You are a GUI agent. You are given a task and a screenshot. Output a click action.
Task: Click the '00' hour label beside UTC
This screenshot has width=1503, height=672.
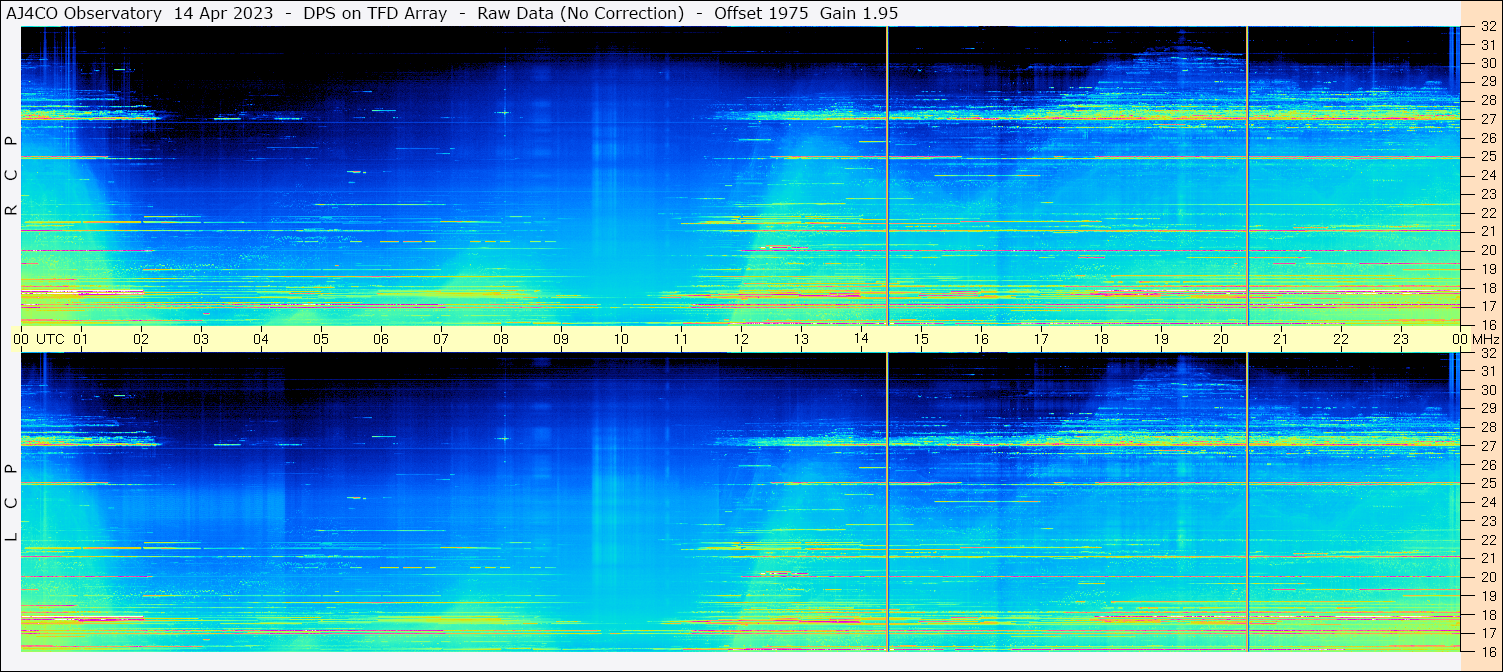[21, 339]
